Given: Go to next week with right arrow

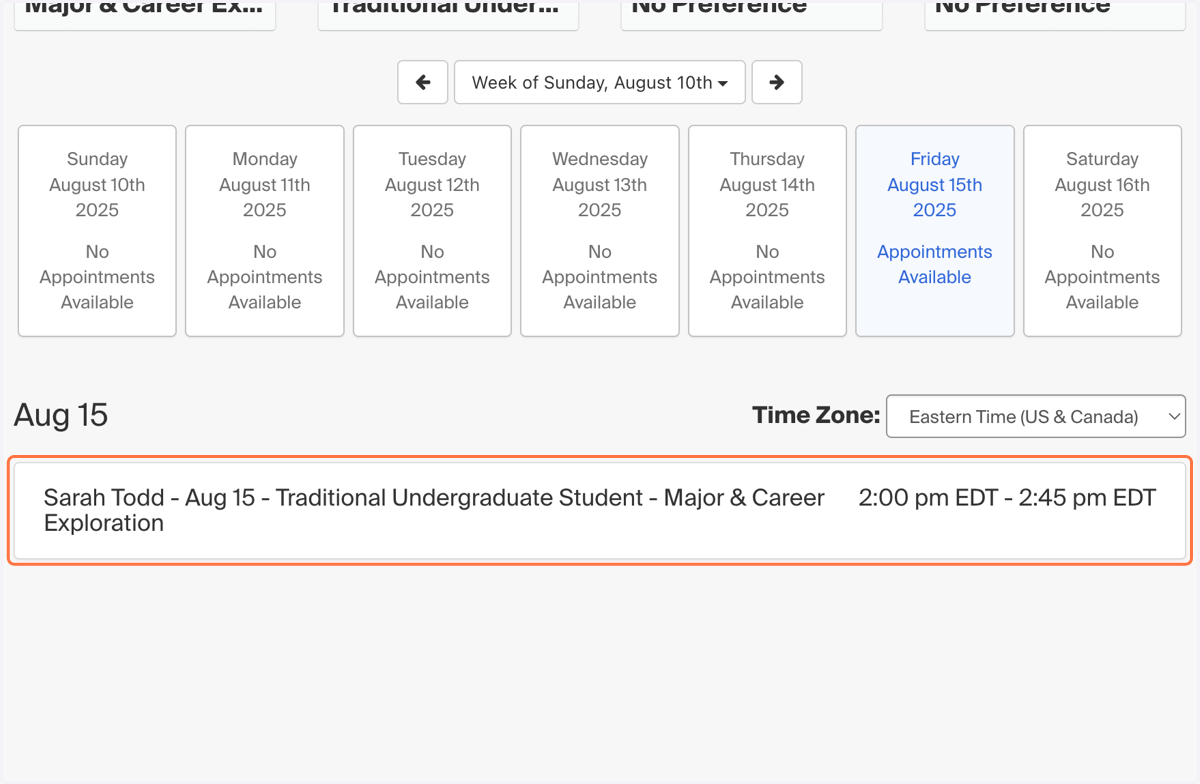Looking at the screenshot, I should click(x=777, y=82).
